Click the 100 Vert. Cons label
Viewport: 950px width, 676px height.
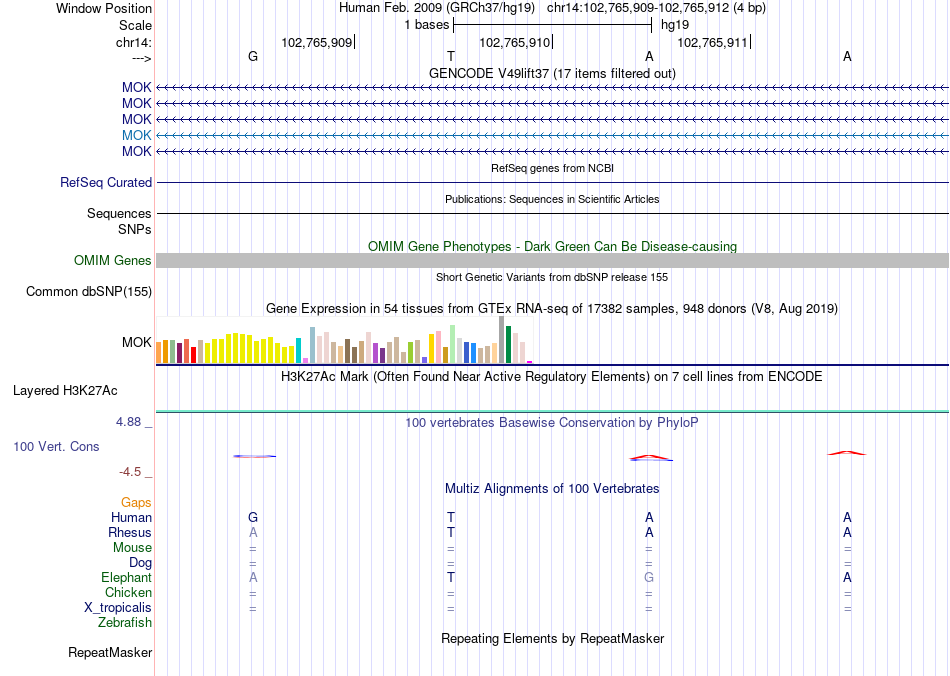point(56,446)
